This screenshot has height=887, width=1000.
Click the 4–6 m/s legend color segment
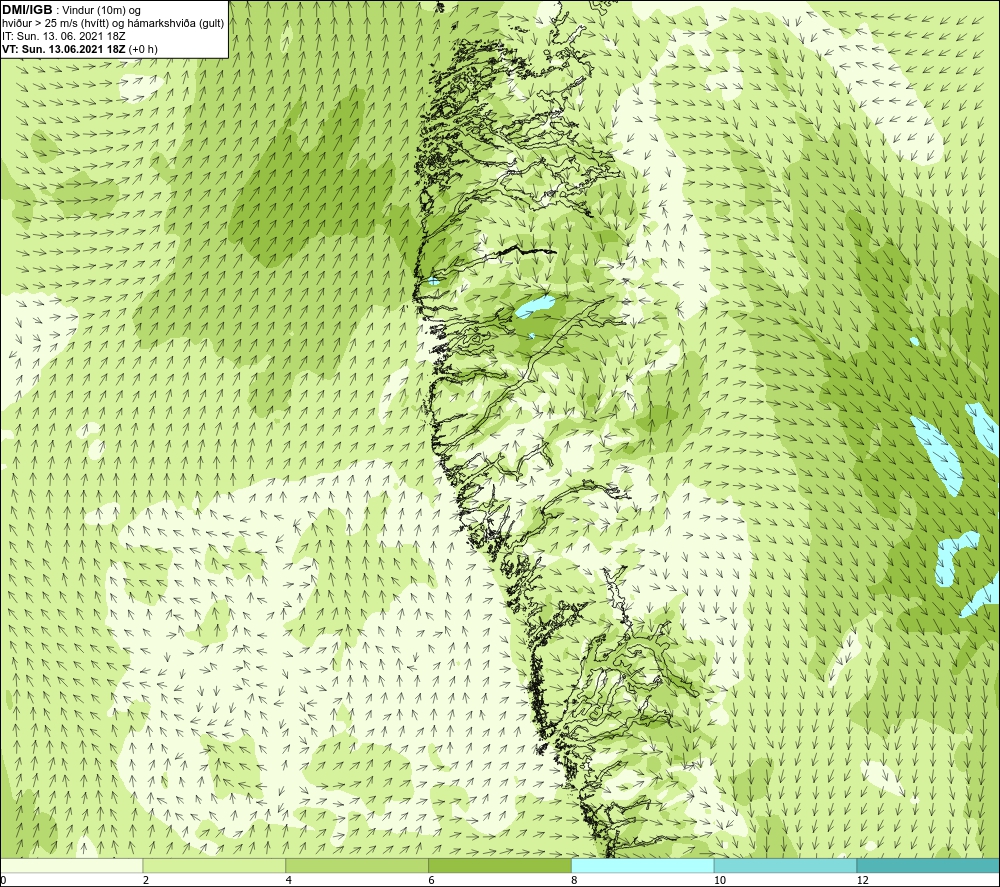tap(357, 865)
